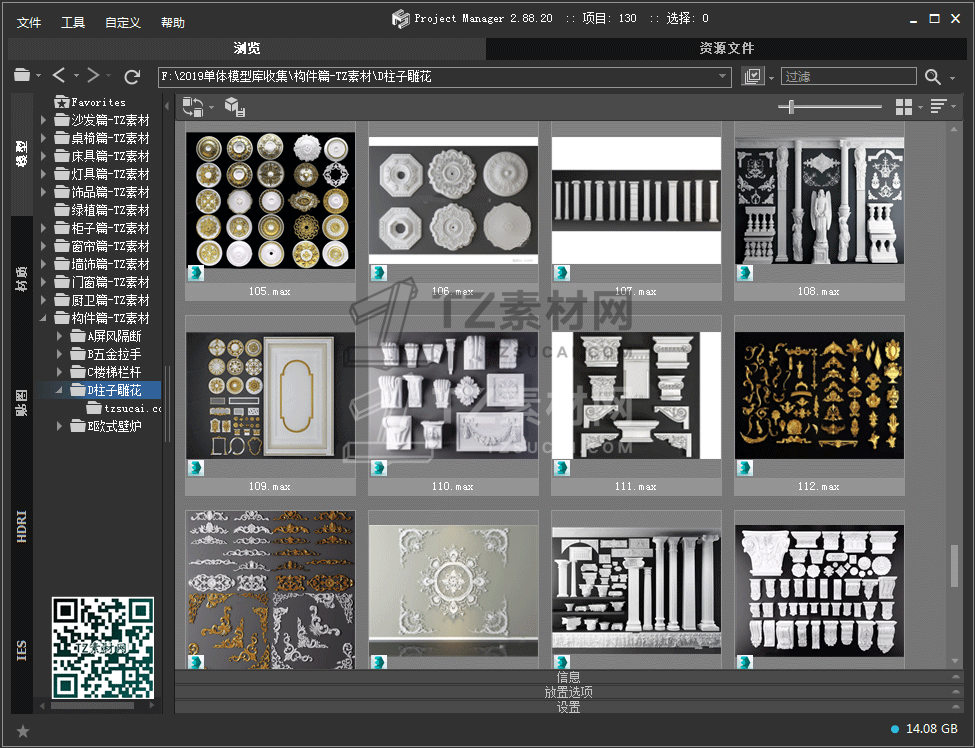Toggle the selection filter checkbox icon

pos(753,77)
